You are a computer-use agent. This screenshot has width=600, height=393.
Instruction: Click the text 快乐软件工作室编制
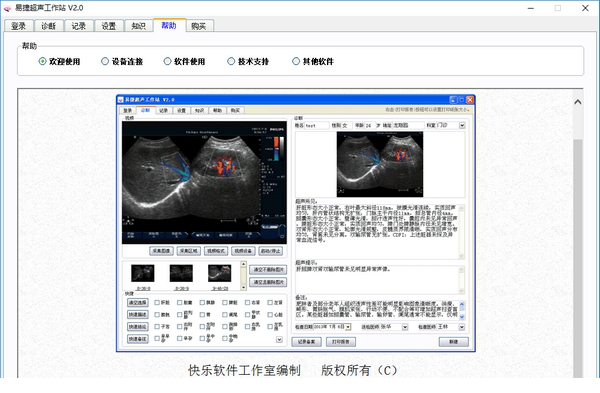click(244, 370)
